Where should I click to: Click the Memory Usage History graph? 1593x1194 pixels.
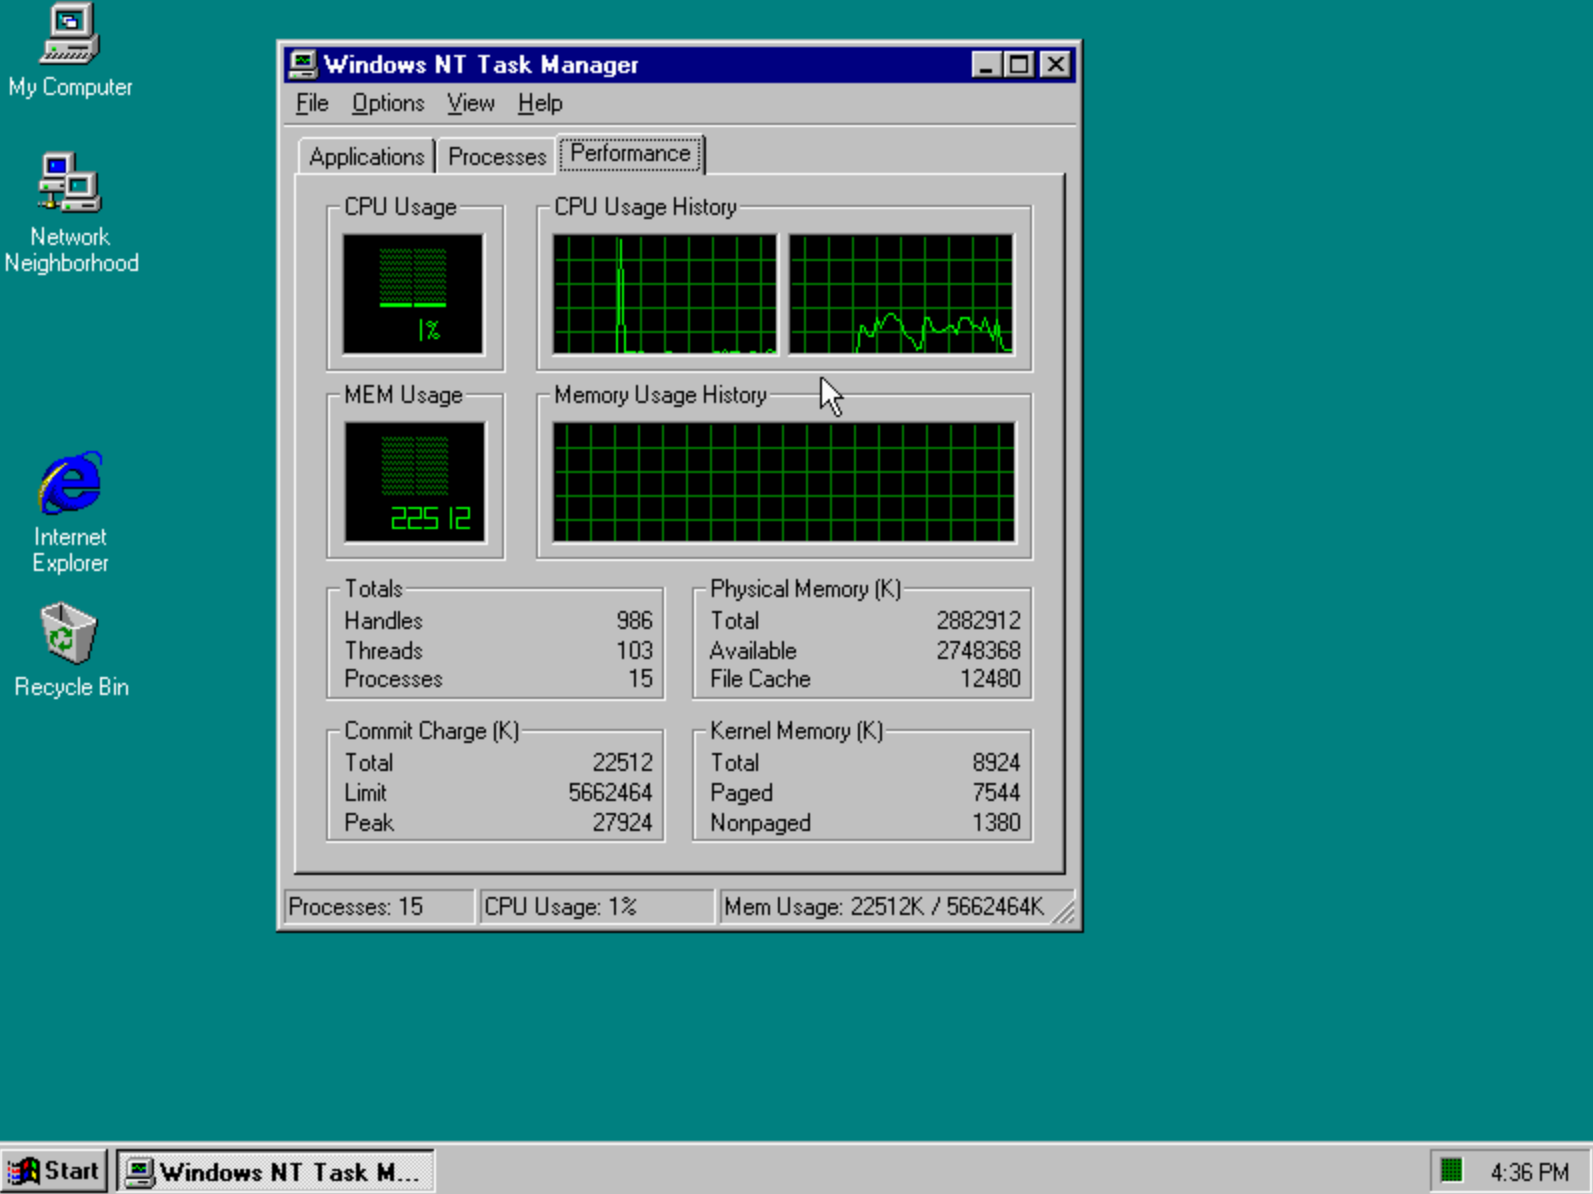tap(783, 482)
